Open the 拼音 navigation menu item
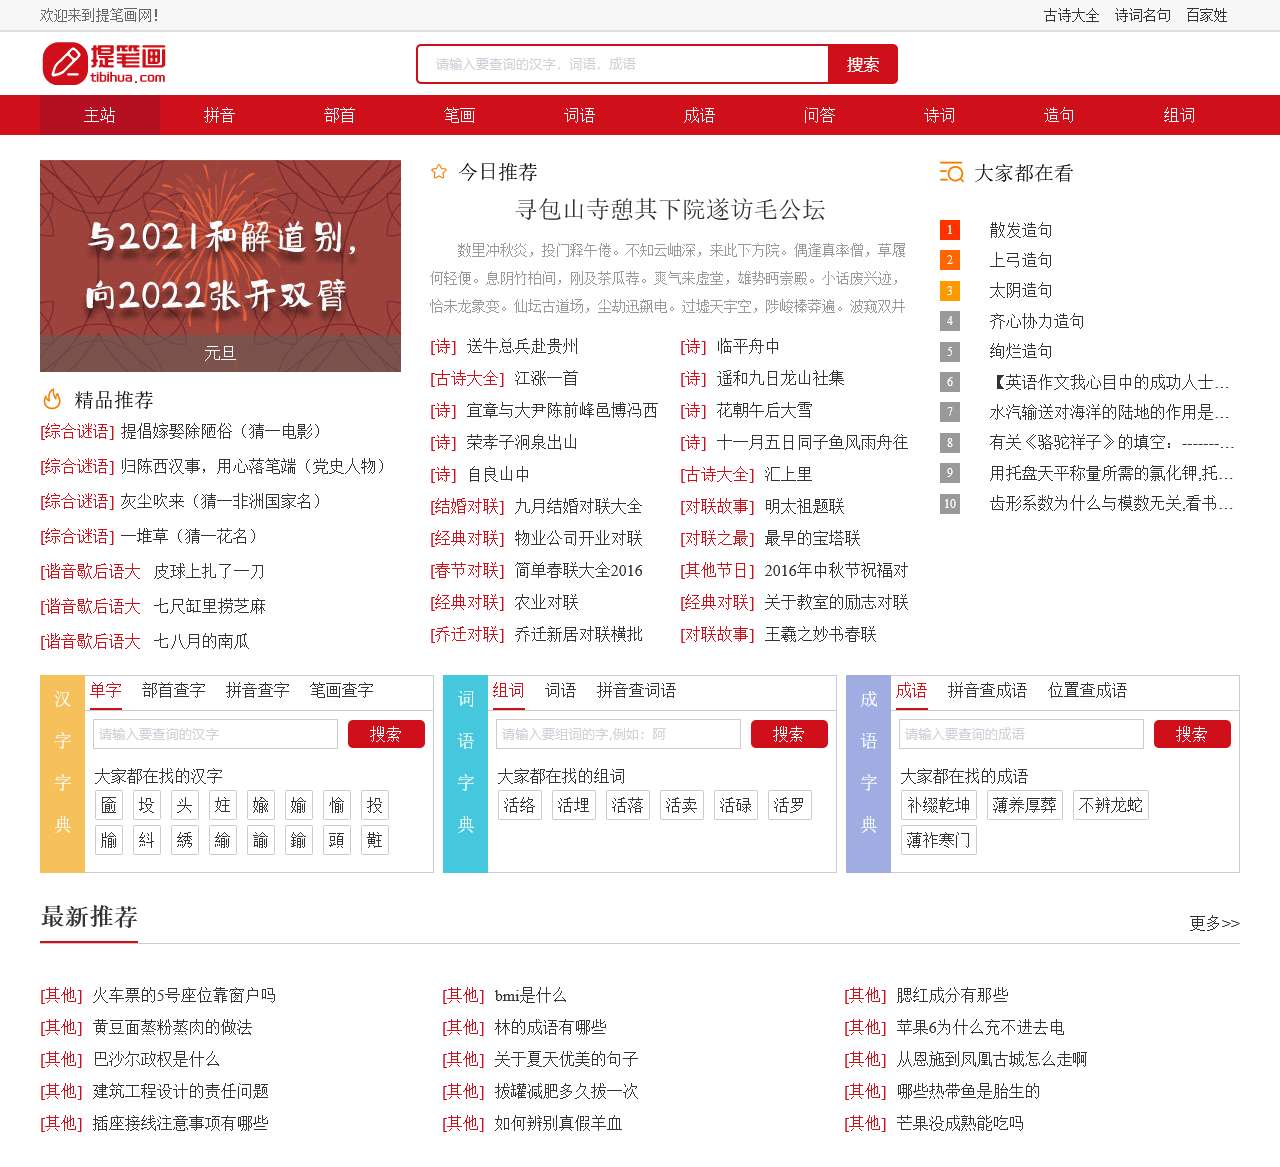1280x1167 pixels. [x=219, y=115]
